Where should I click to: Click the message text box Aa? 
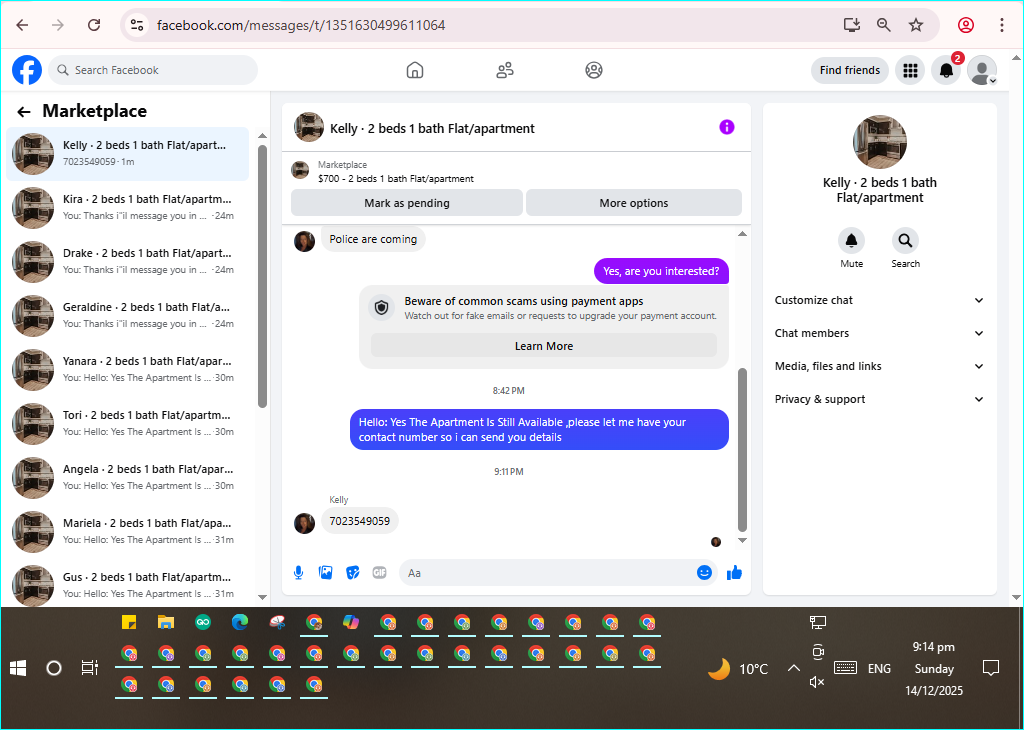click(x=549, y=573)
